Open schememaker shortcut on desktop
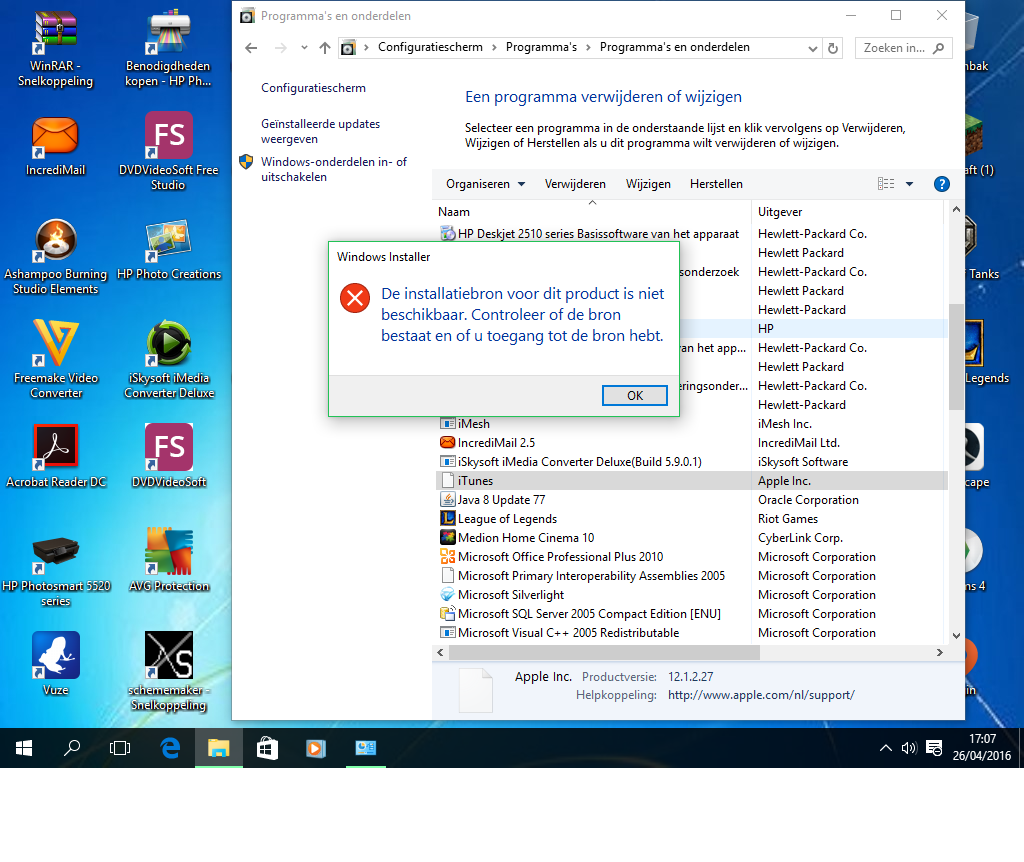Viewport: 1024px width, 862px height. click(x=168, y=671)
